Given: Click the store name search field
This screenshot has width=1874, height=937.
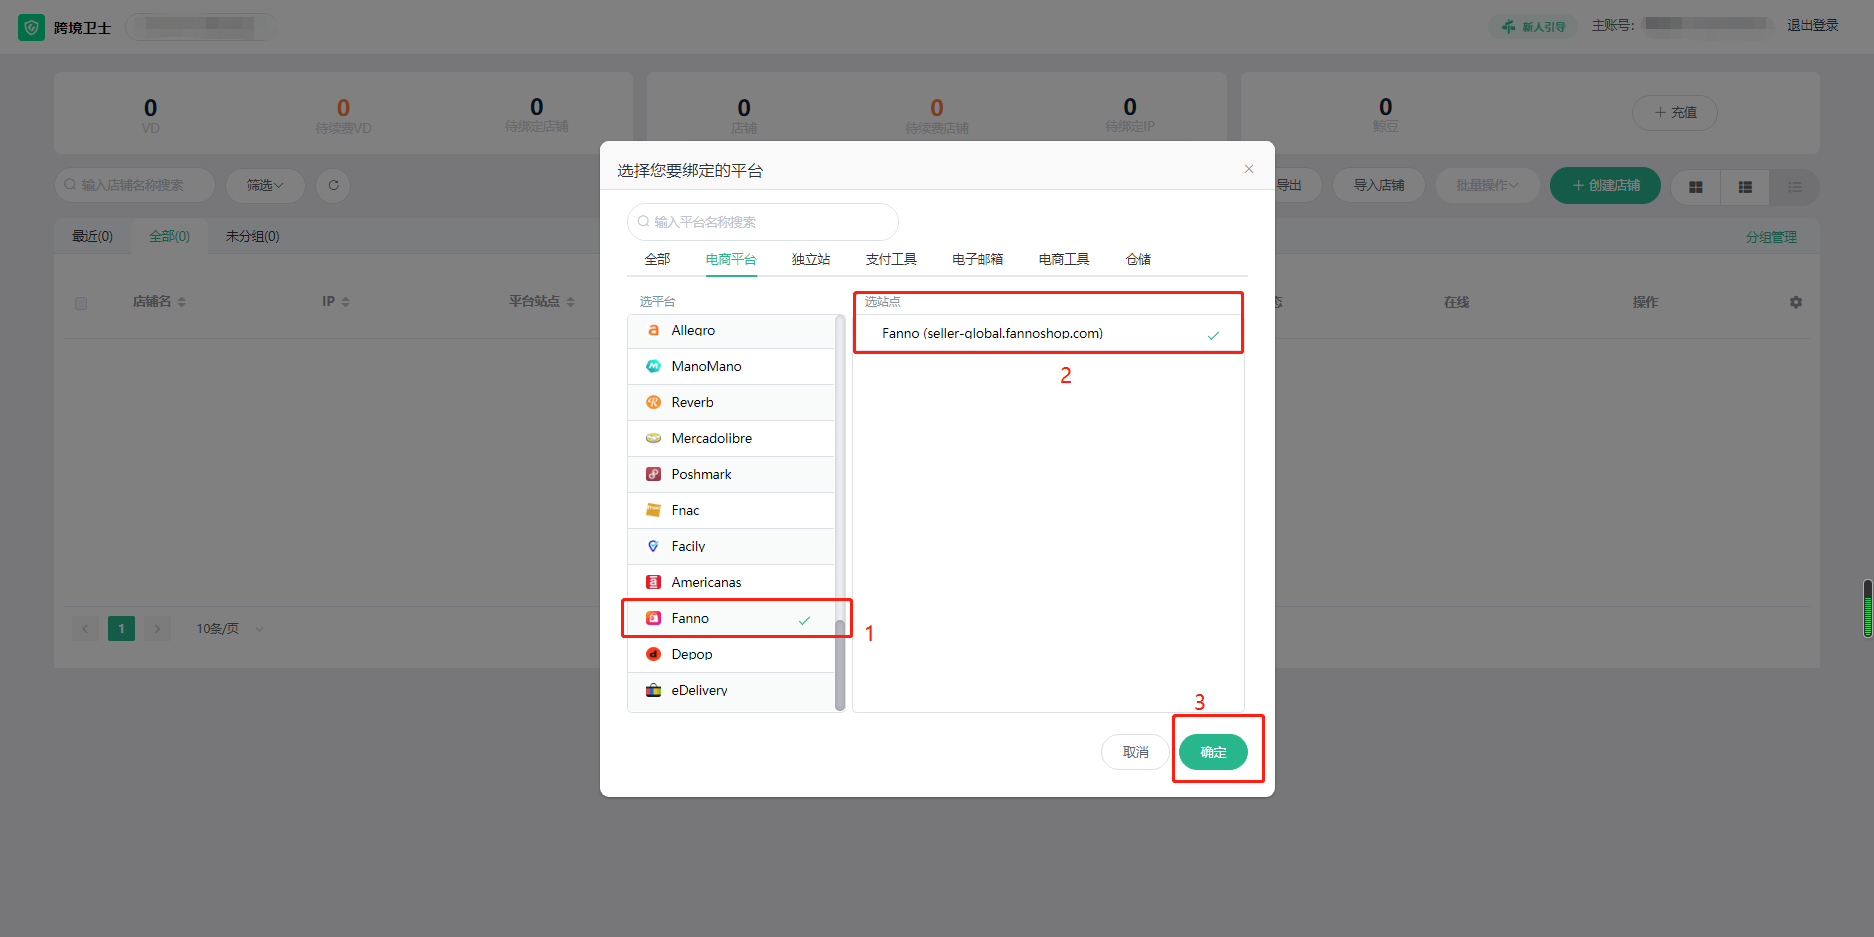Looking at the screenshot, I should pos(135,185).
